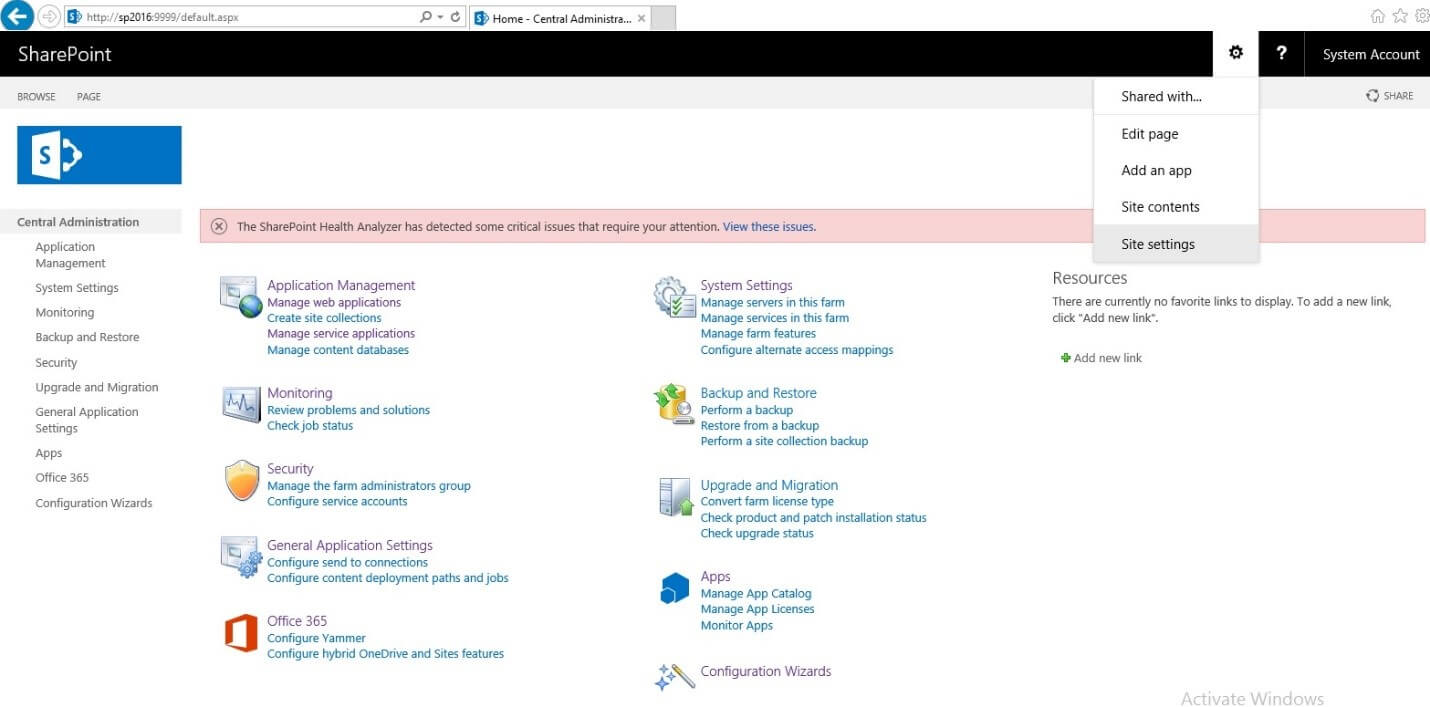Viewport: 1430px width, 707px height.
Task: Click the Perform a site collection backup link
Action: (785, 441)
